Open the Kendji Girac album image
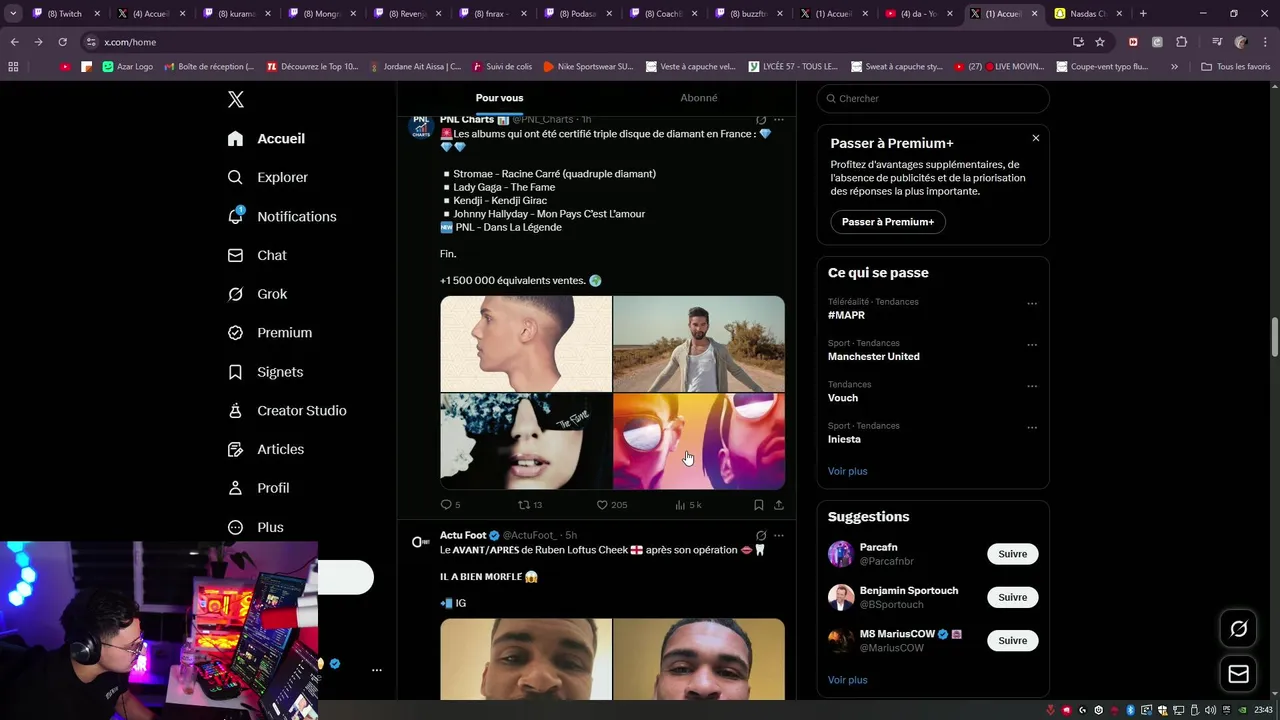This screenshot has height=720, width=1280. (x=699, y=343)
